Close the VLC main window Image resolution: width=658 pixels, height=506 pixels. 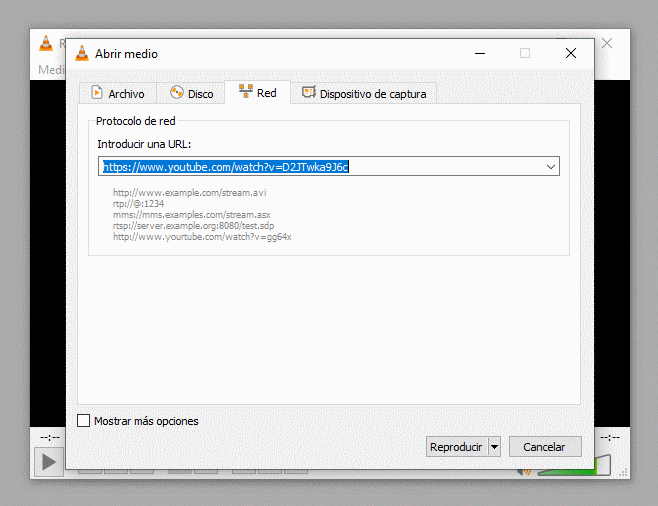coord(607,43)
